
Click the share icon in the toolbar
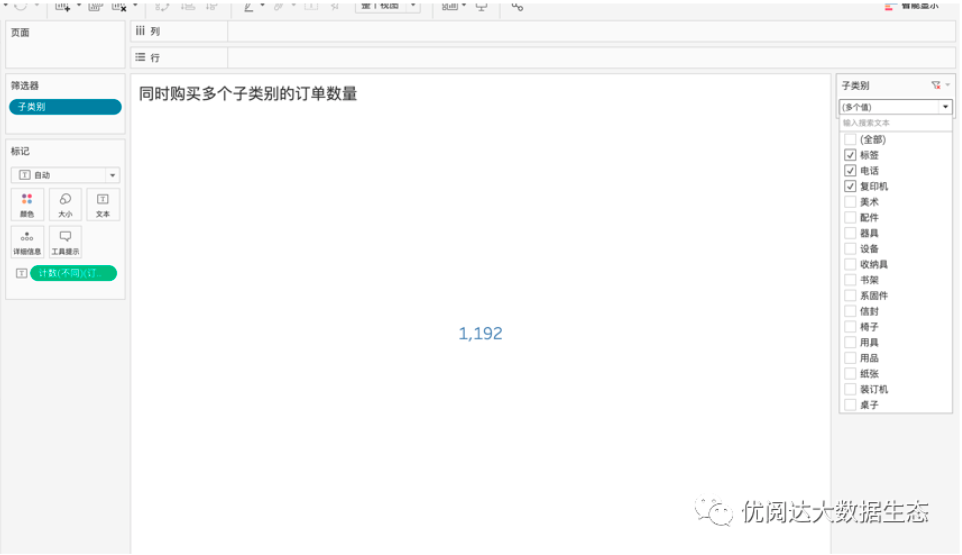click(x=517, y=6)
